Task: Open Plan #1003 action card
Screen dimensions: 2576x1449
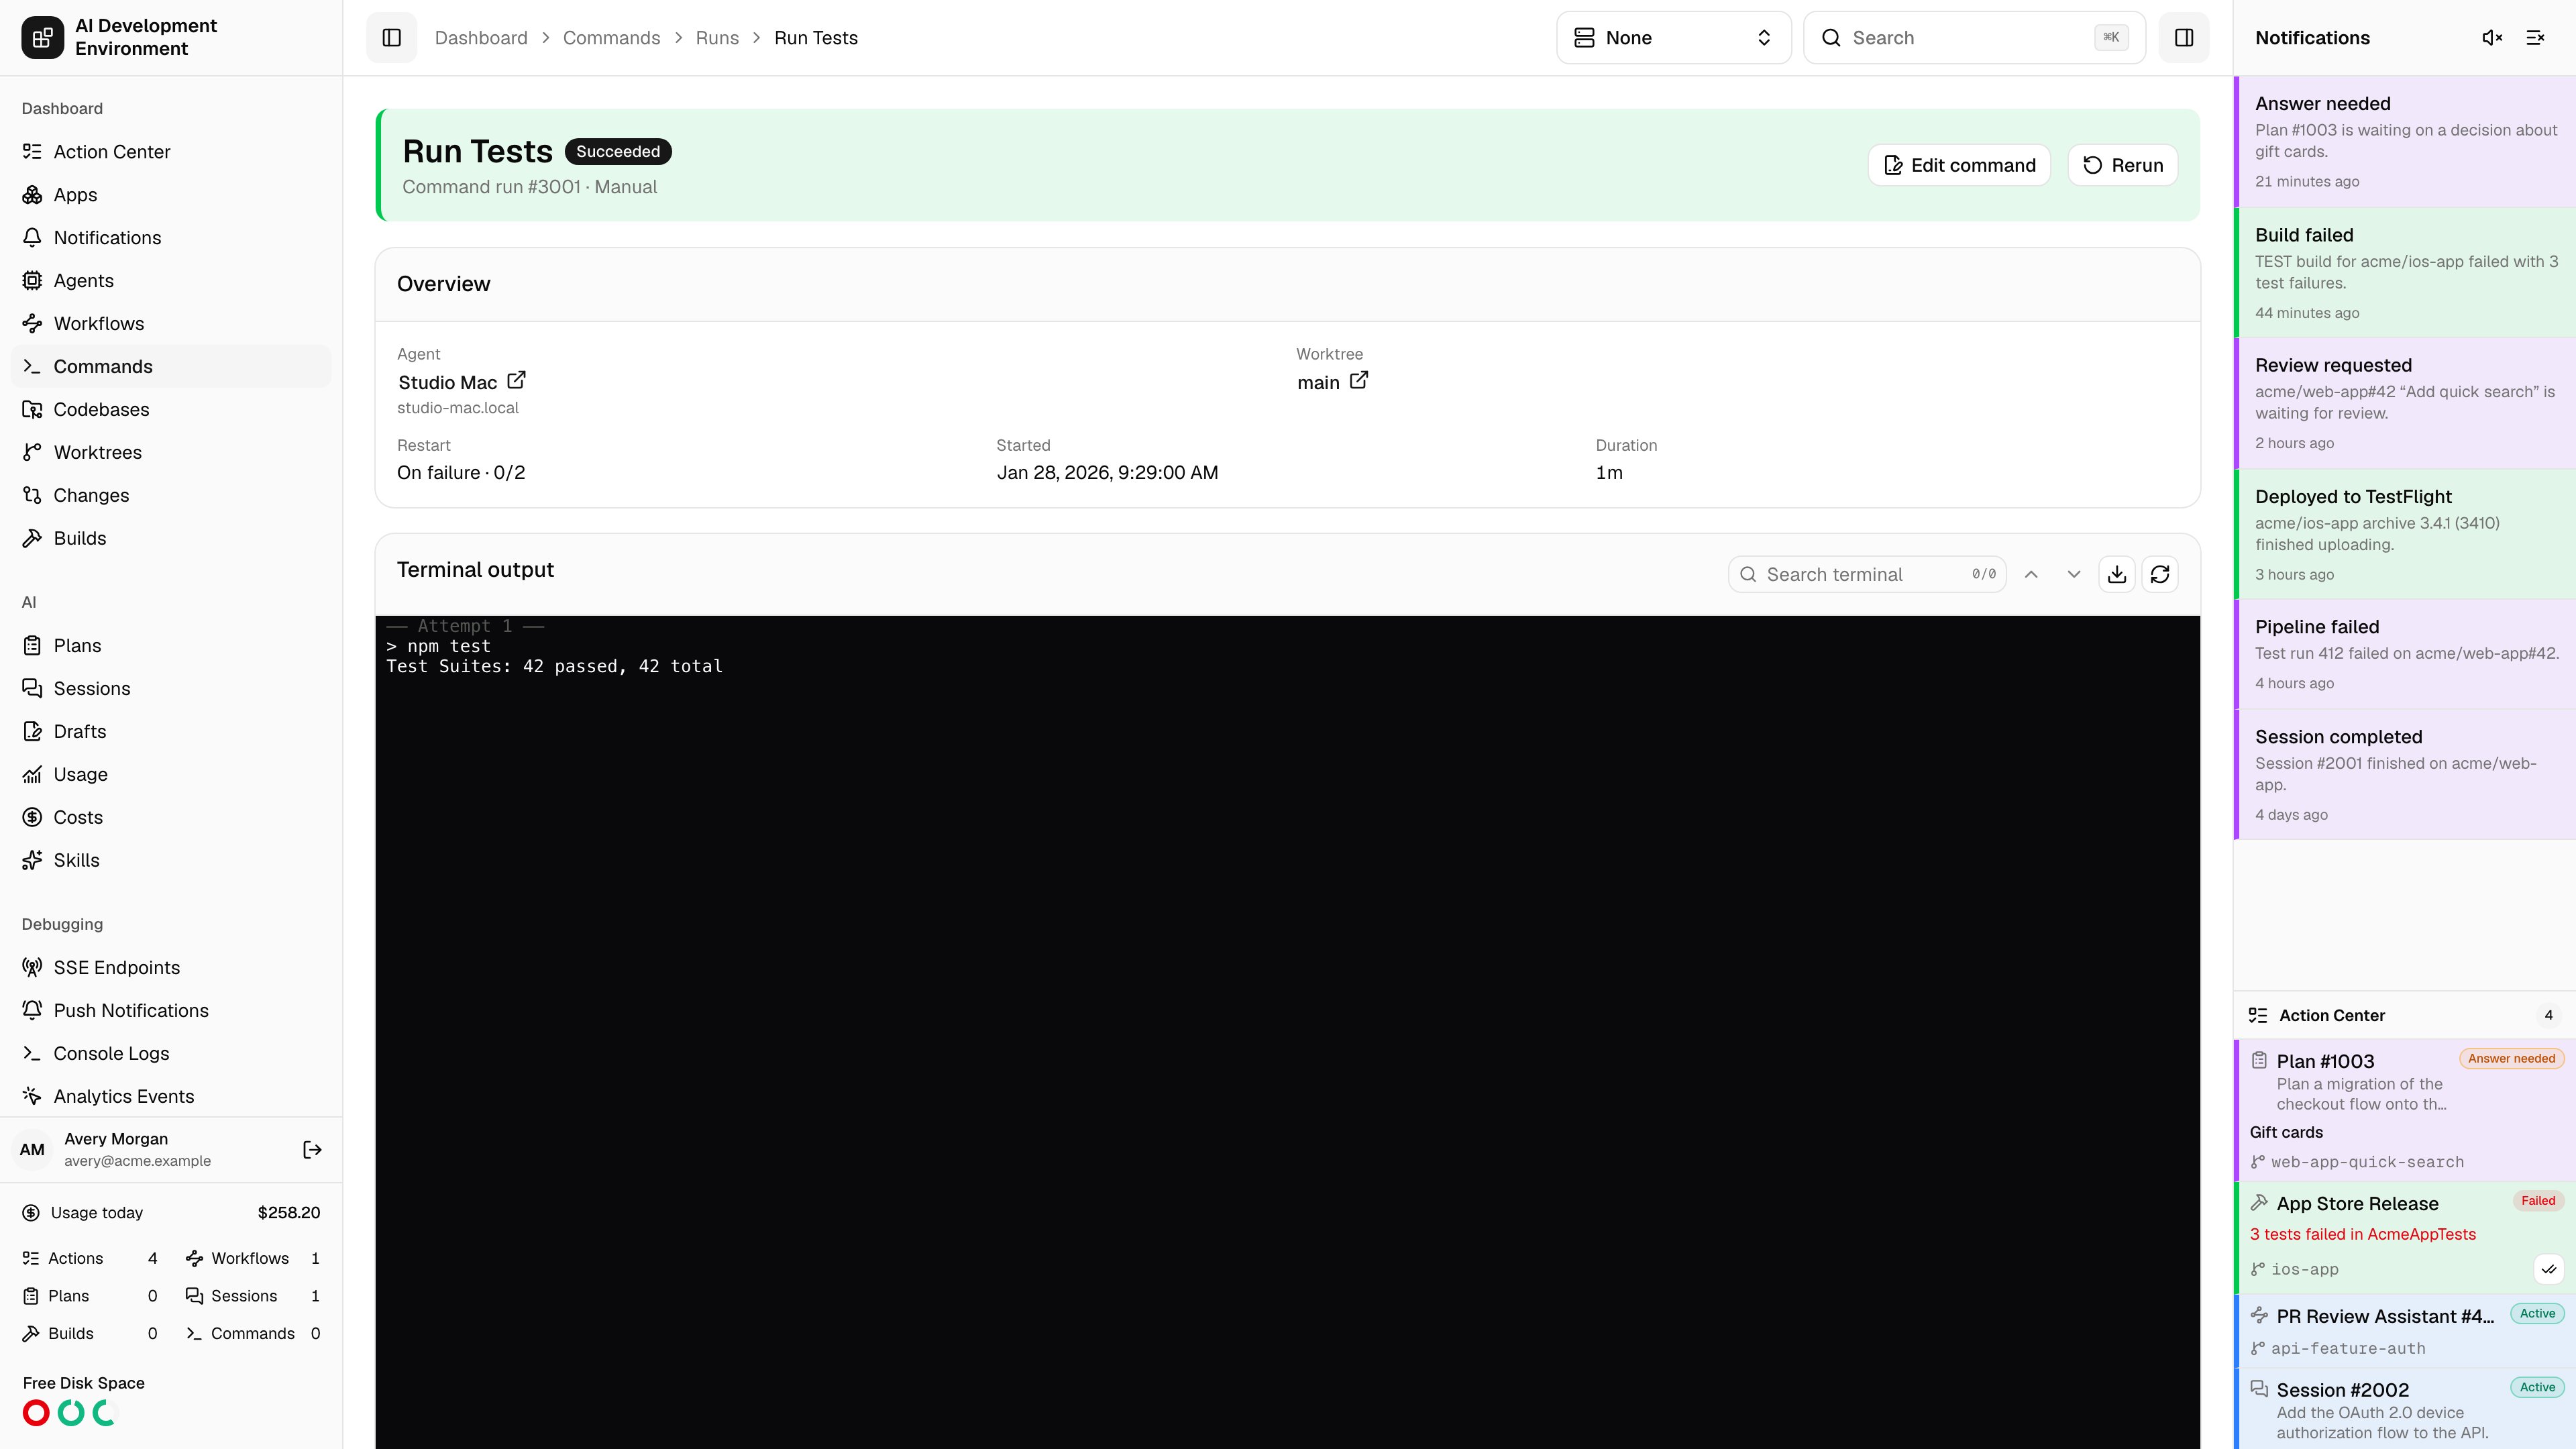Action: pyautogui.click(x=2405, y=1110)
